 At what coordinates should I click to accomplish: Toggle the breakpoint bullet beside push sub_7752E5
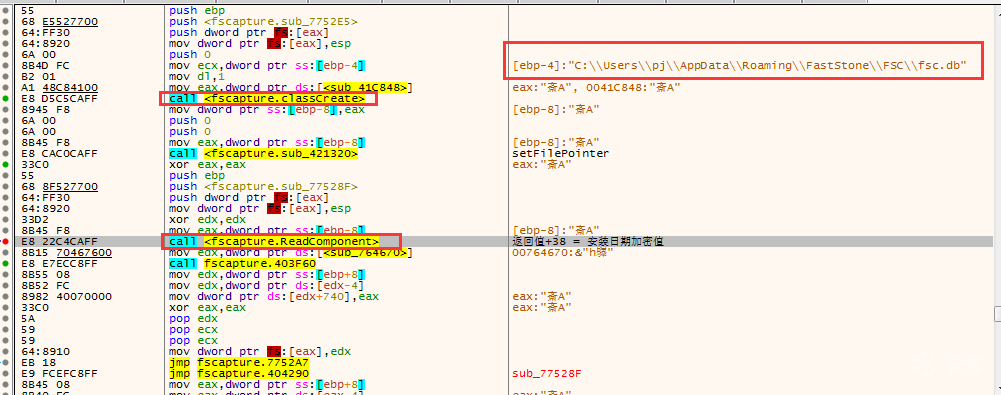pos(6,22)
